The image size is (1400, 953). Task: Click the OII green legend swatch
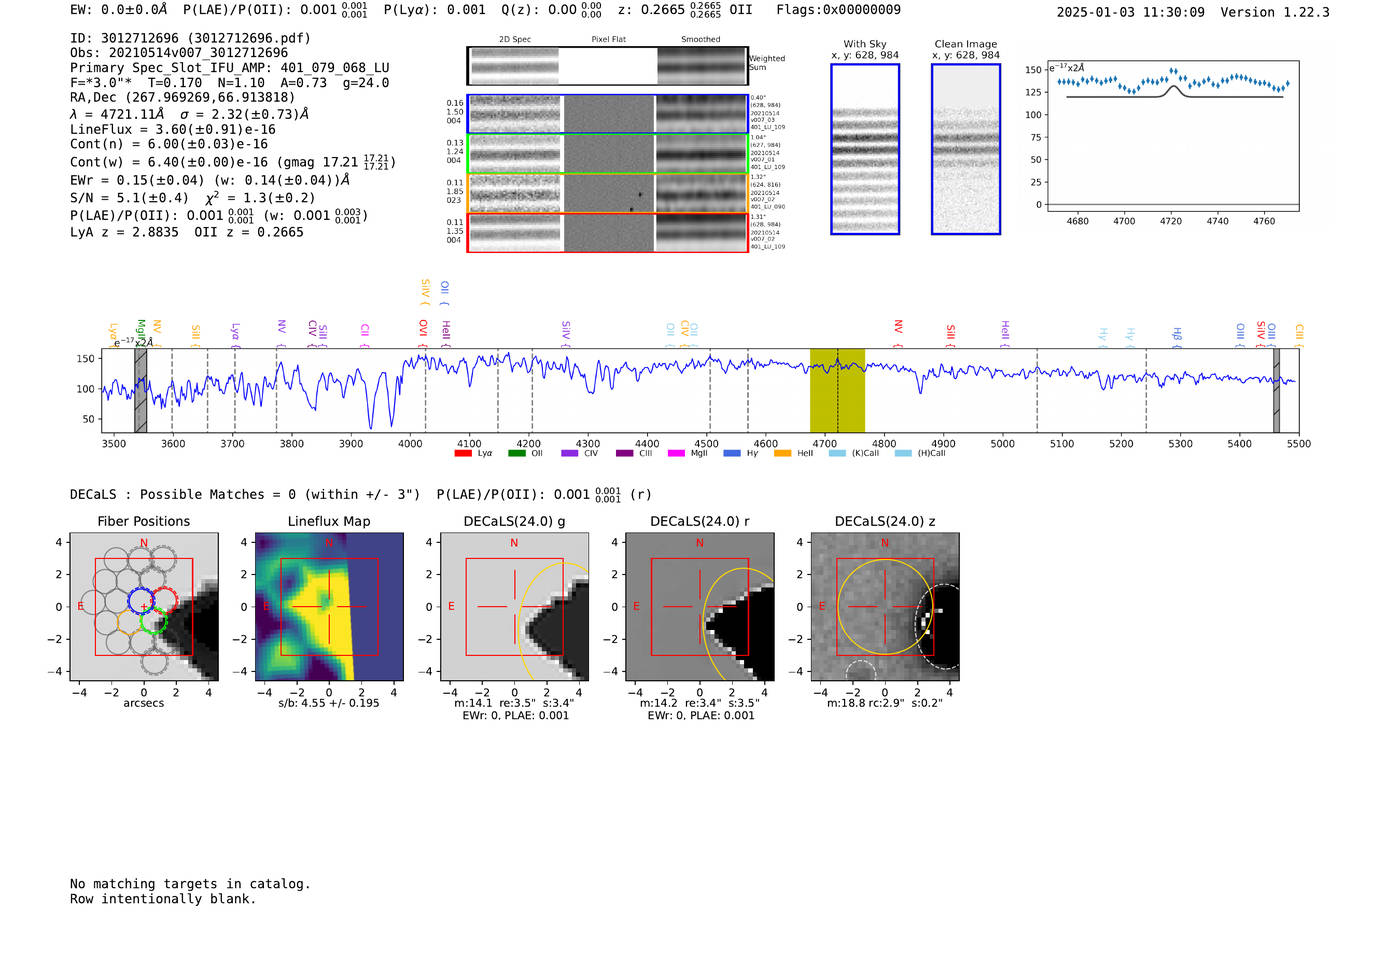coord(516,453)
